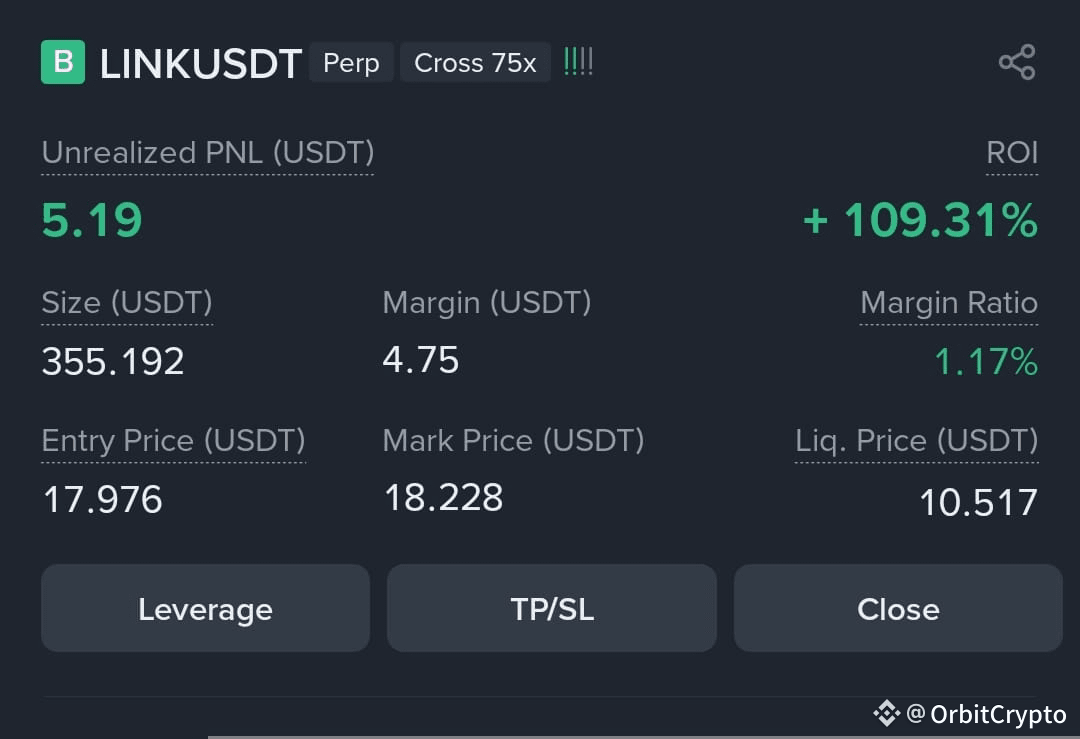Open the LINKUSDT pair title

200,64
